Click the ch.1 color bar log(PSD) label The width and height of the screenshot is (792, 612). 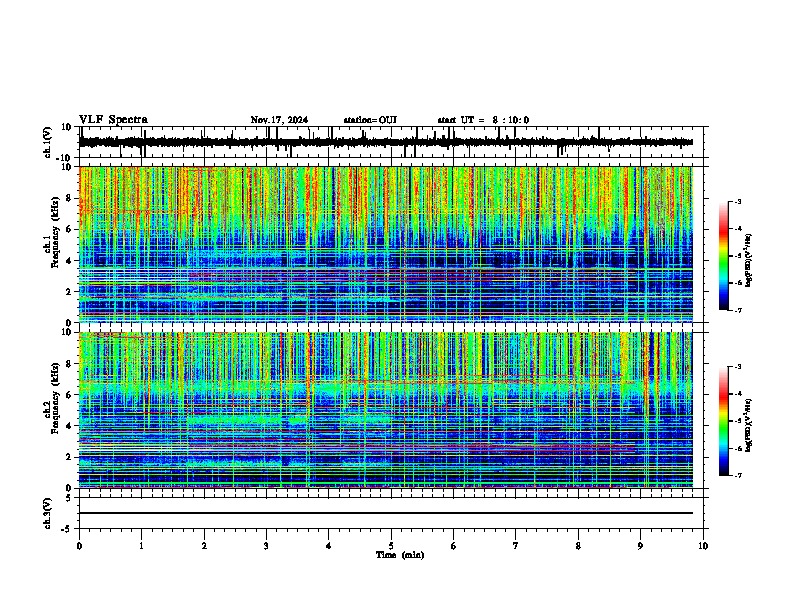(x=749, y=260)
